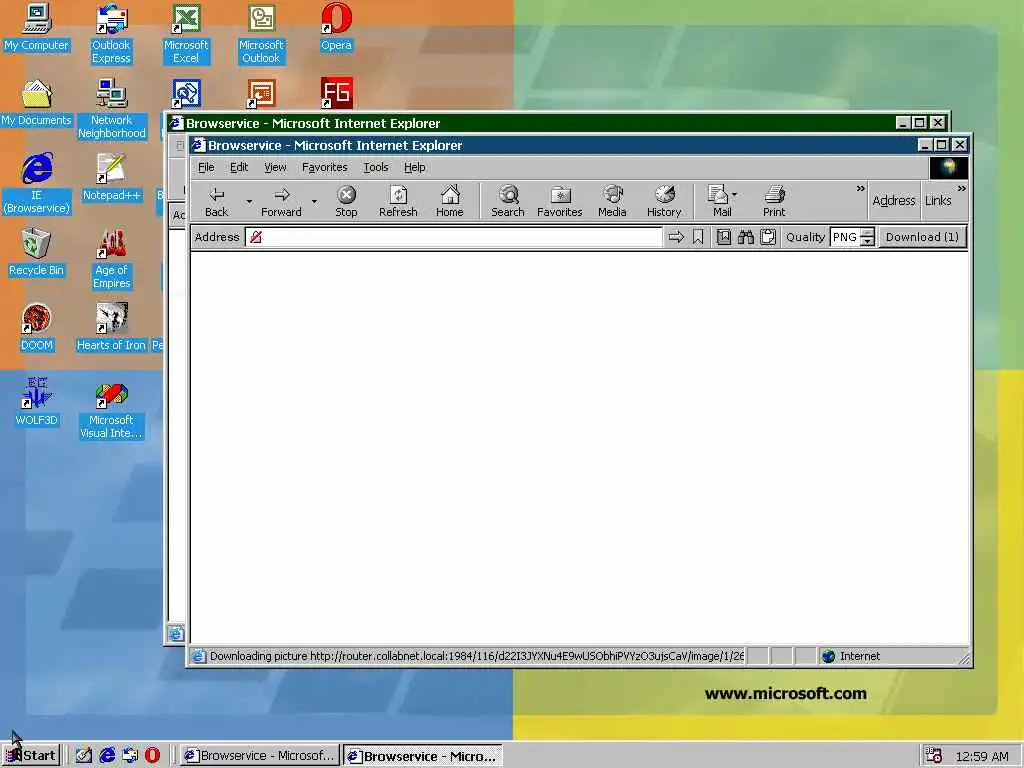The width and height of the screenshot is (1024, 768).
Task: Decrease Quality with the down spinner
Action: tap(867, 241)
